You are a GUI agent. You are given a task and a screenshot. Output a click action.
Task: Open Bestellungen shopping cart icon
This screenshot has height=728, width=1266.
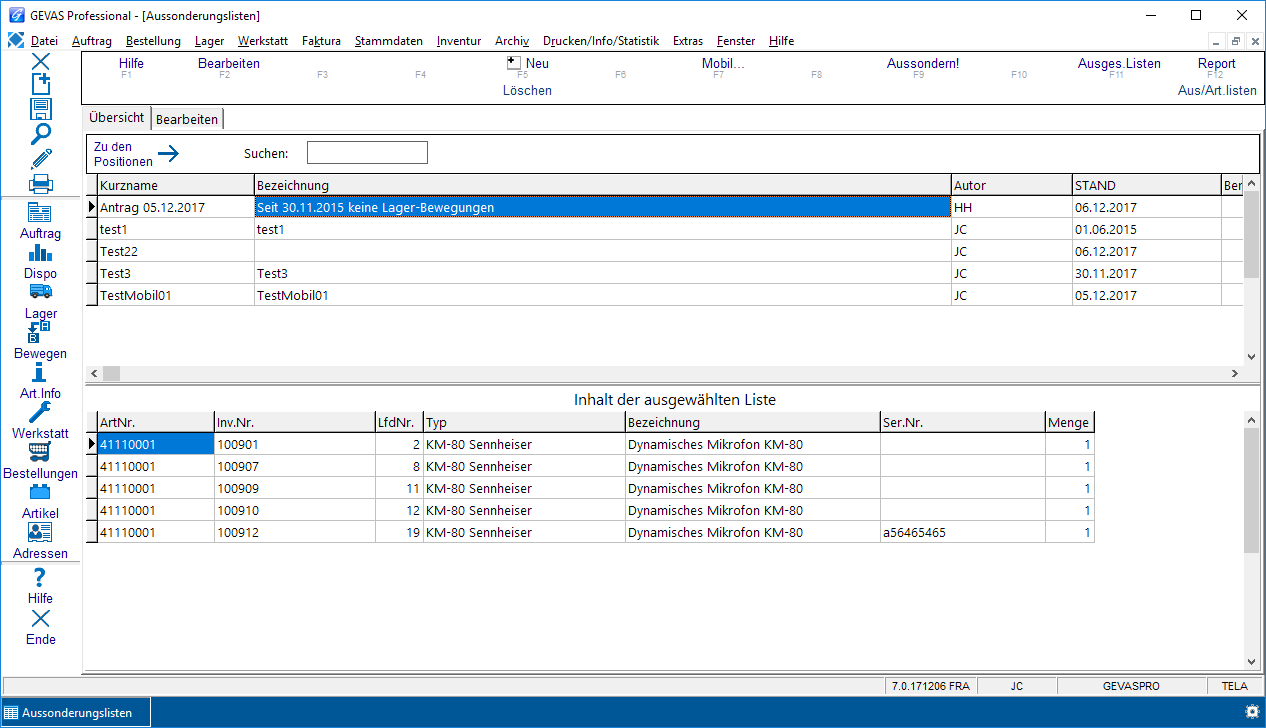pyautogui.click(x=41, y=452)
